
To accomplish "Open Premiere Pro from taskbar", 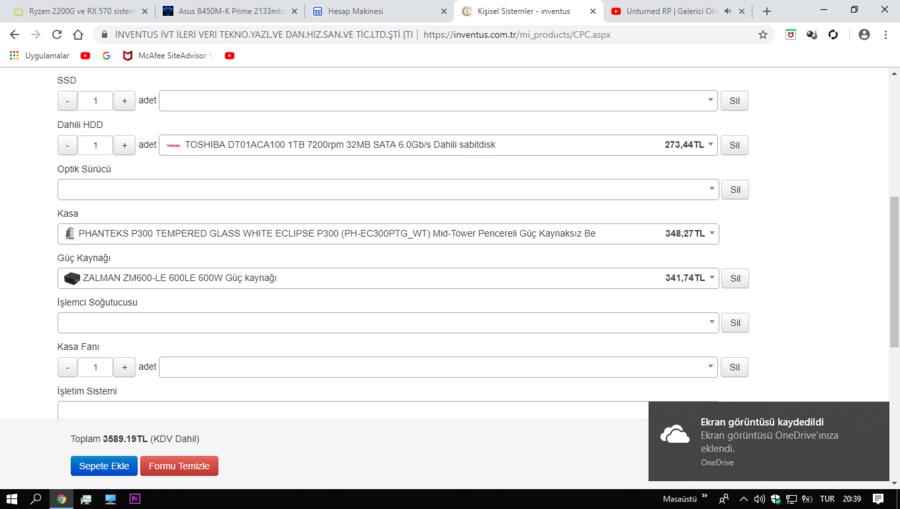I will [135, 499].
